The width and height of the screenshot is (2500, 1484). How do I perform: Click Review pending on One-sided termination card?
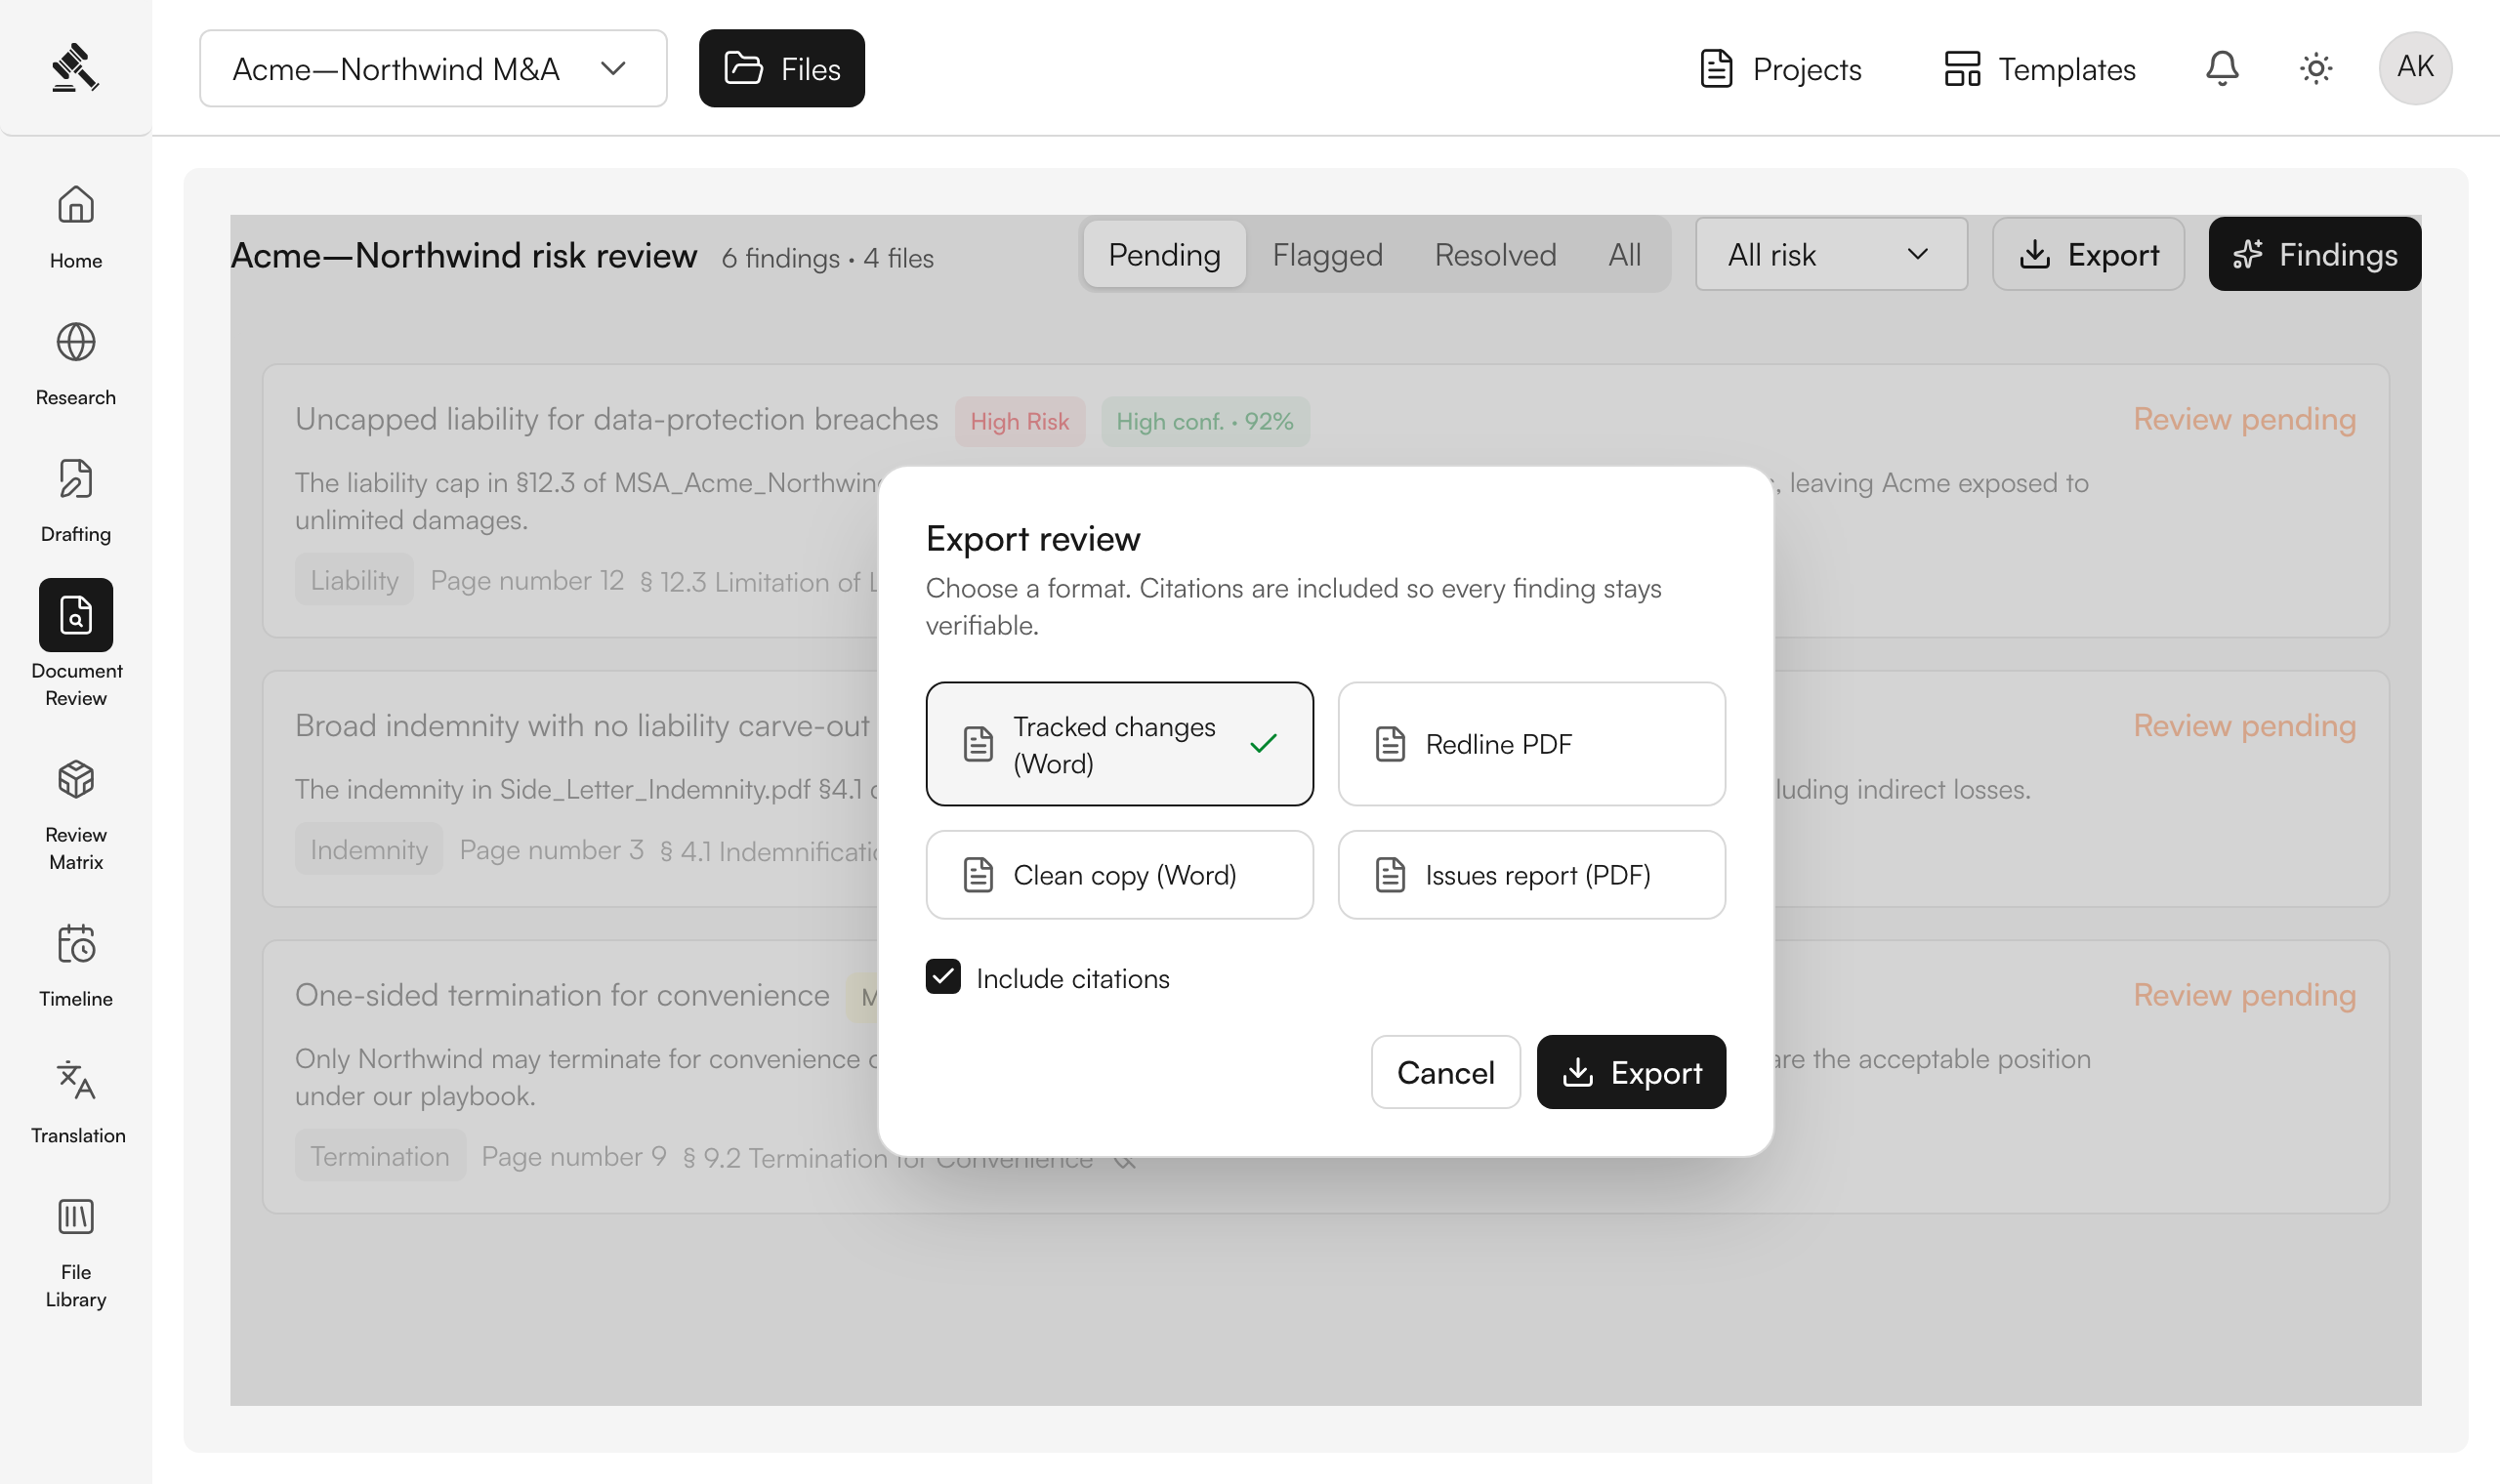[2244, 995]
